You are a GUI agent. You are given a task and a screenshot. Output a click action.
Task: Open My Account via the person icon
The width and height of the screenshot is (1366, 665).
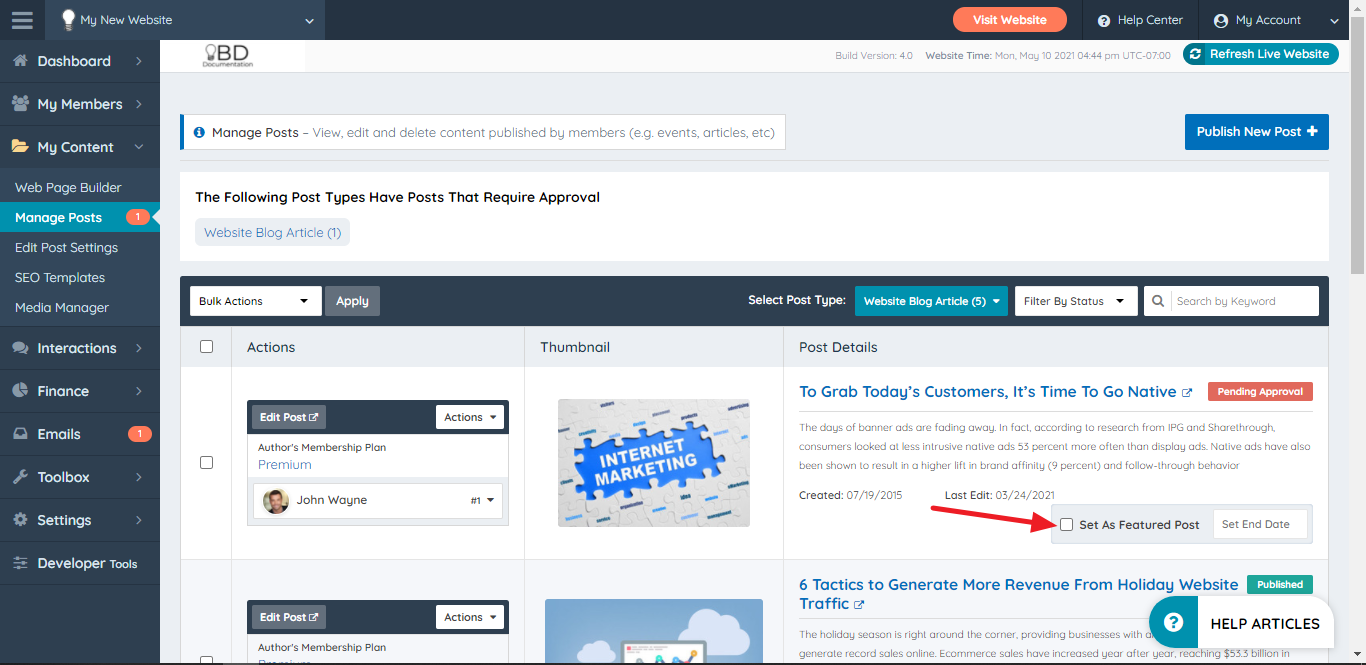[1221, 20]
